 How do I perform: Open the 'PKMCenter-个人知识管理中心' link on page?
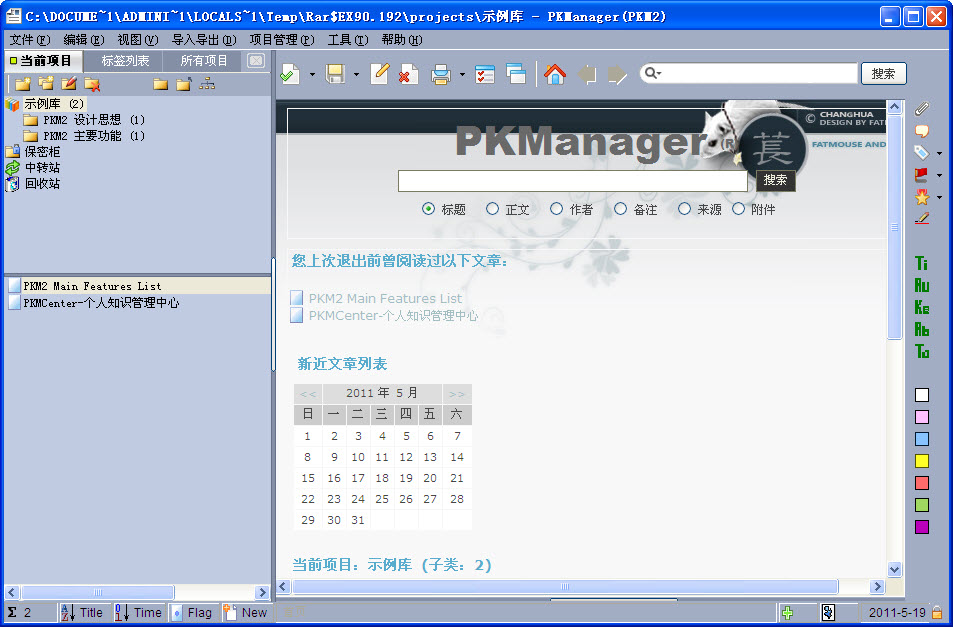(393, 315)
